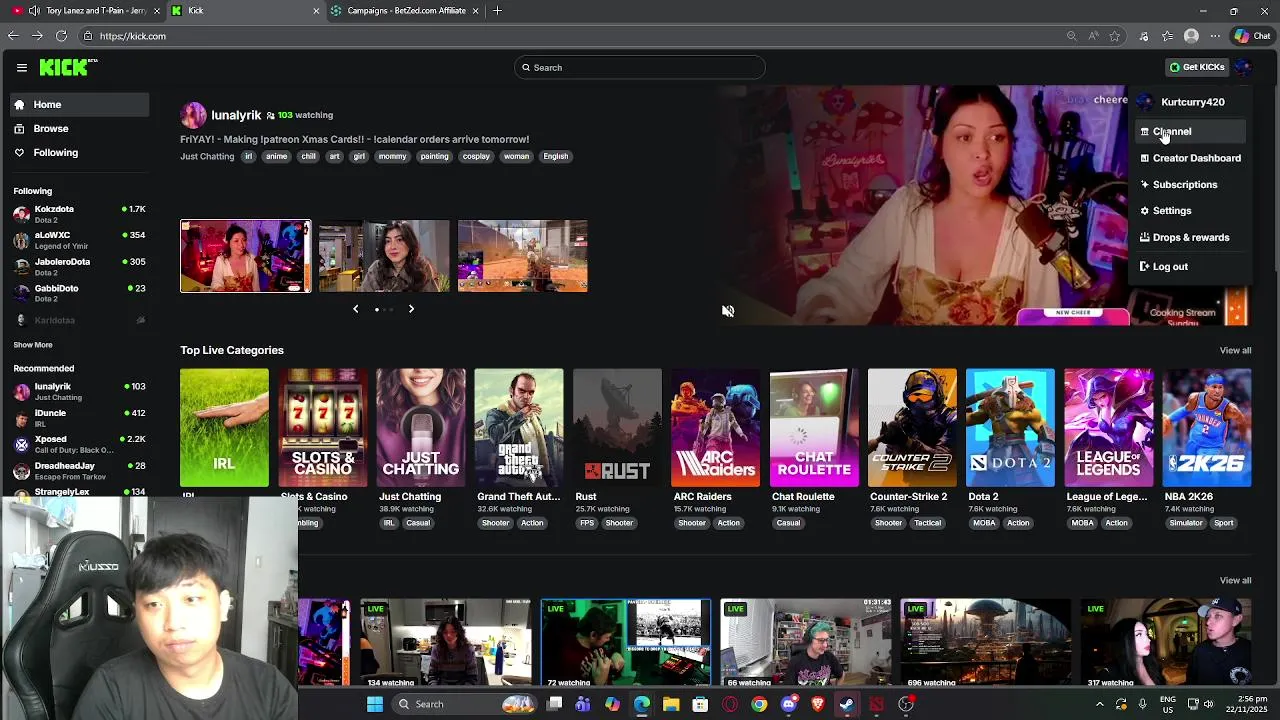
Task: Open the Favorites list icon
Action: point(1167,36)
